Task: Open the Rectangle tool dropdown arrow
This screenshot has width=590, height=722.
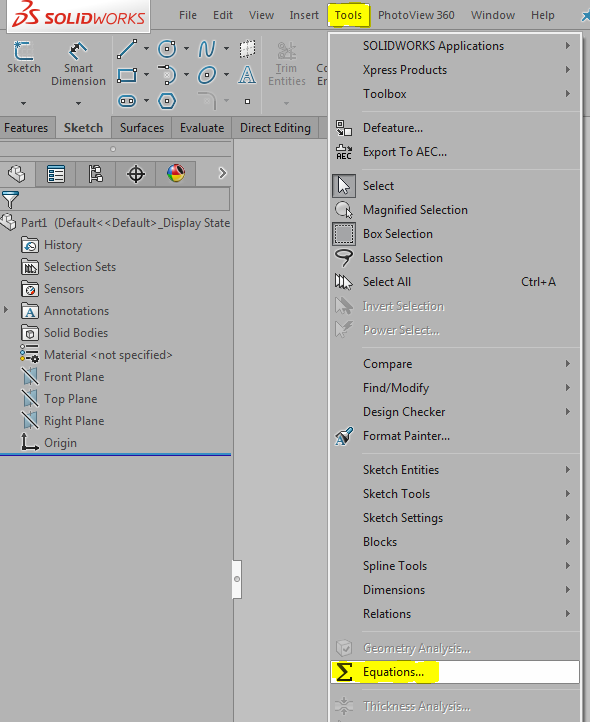Action: tap(146, 75)
